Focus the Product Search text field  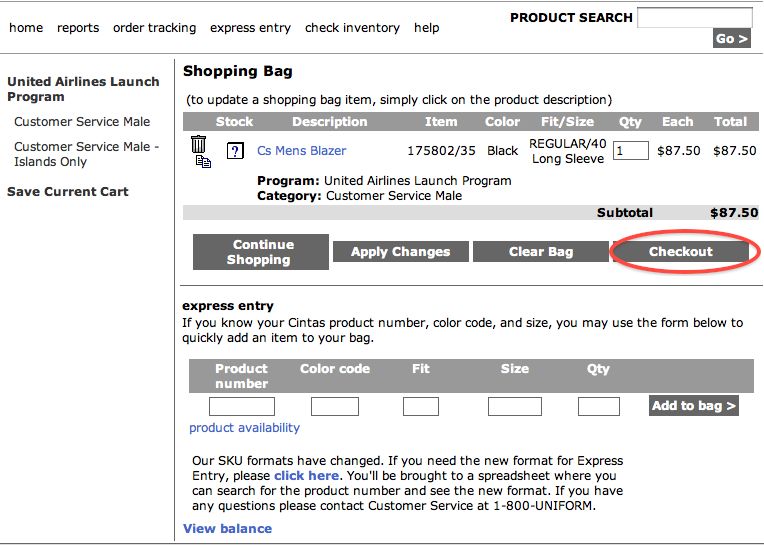click(694, 18)
